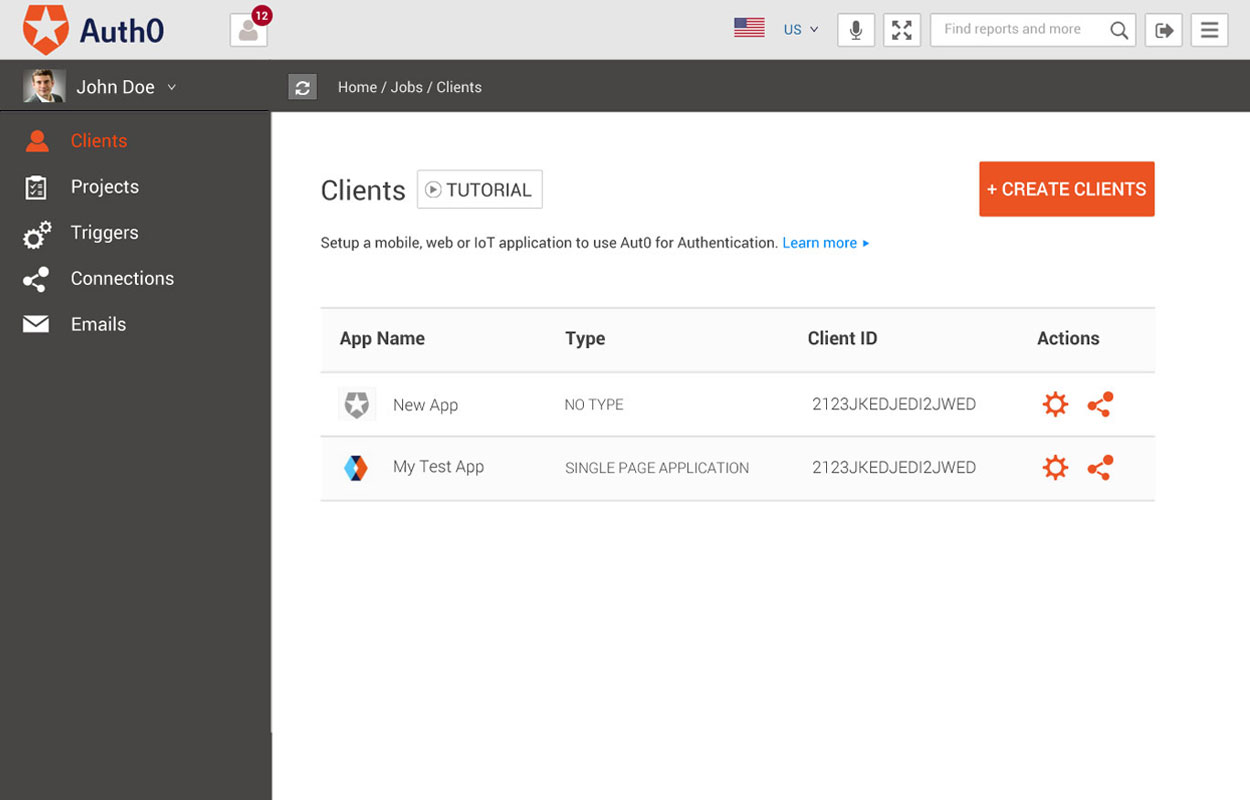Play the Tutorial button
The image size is (1250, 800).
(479, 189)
